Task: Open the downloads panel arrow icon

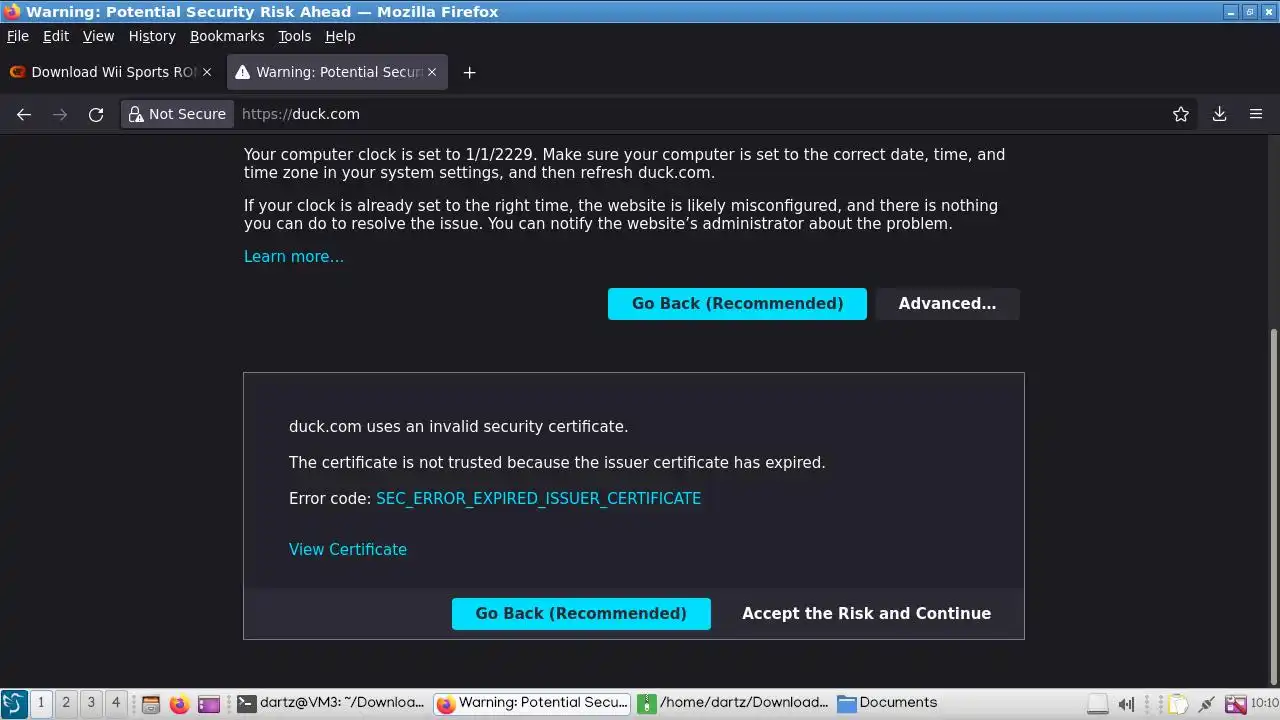Action: click(x=1219, y=114)
